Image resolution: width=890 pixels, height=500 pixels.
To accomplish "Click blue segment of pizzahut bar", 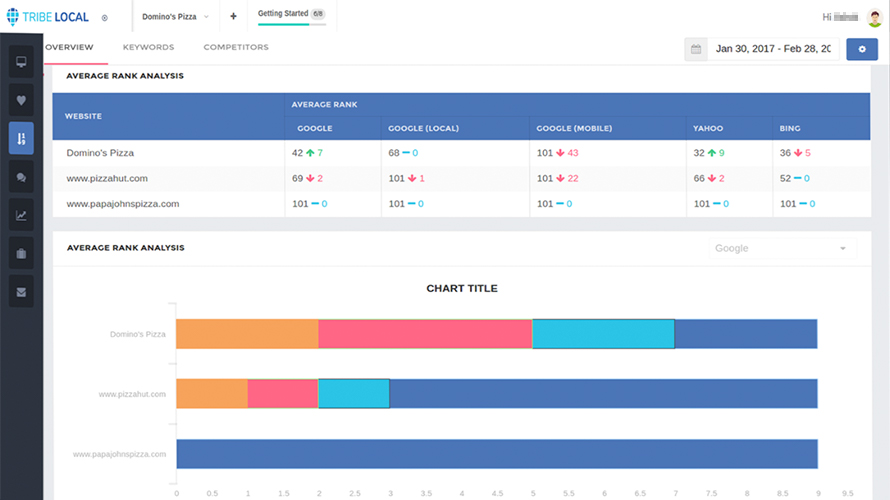I will tap(603, 394).
